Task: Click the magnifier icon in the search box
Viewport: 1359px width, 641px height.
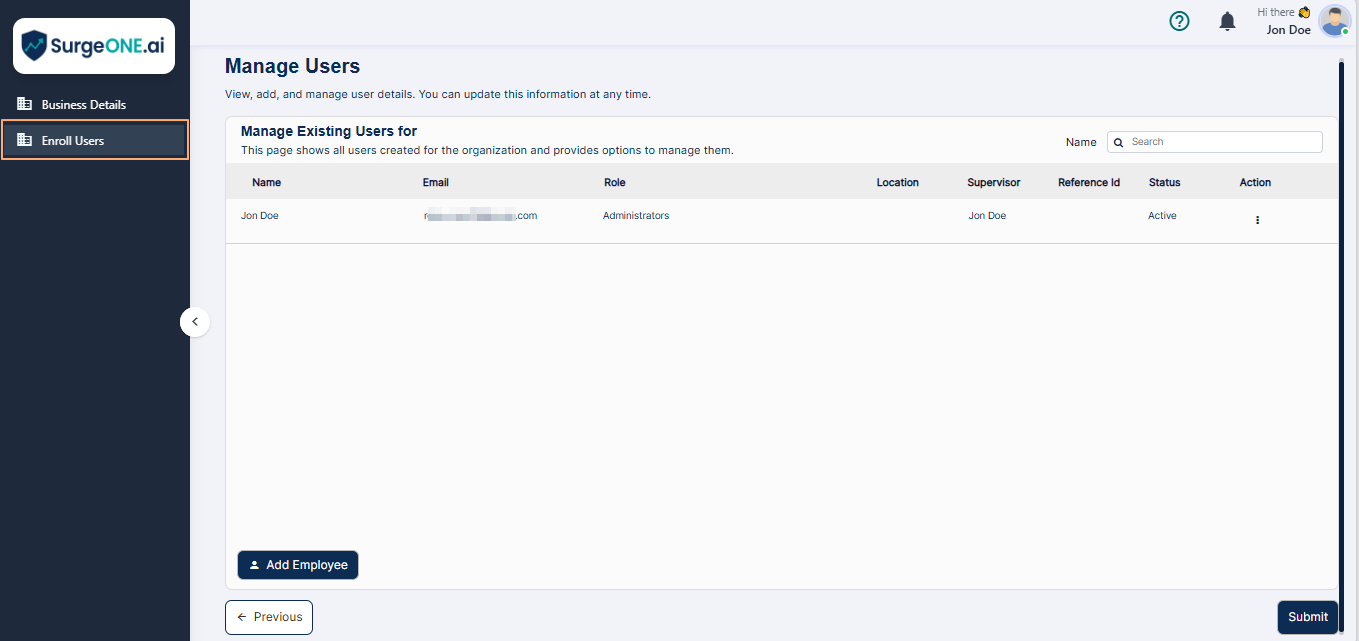Action: pos(1118,142)
